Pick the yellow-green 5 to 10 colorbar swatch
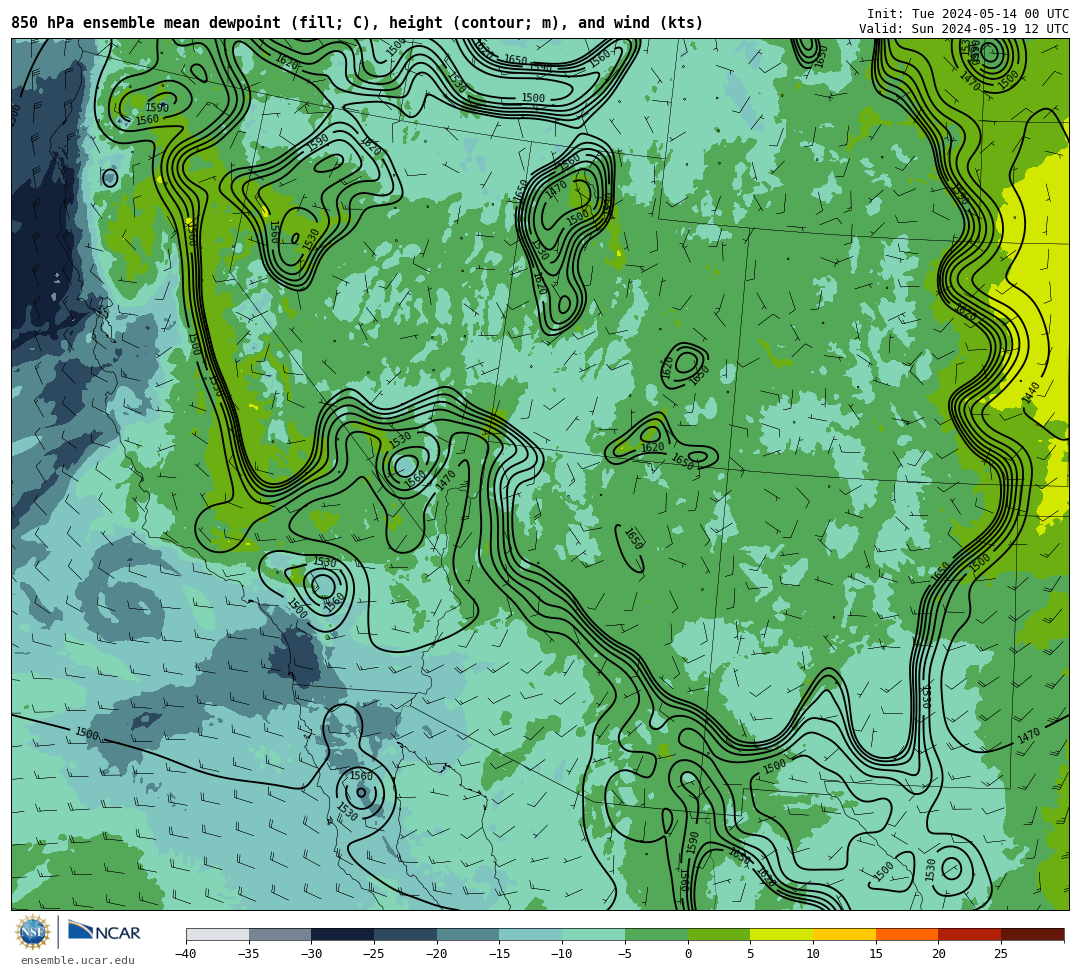The height and width of the screenshot is (973, 1080). point(782,934)
